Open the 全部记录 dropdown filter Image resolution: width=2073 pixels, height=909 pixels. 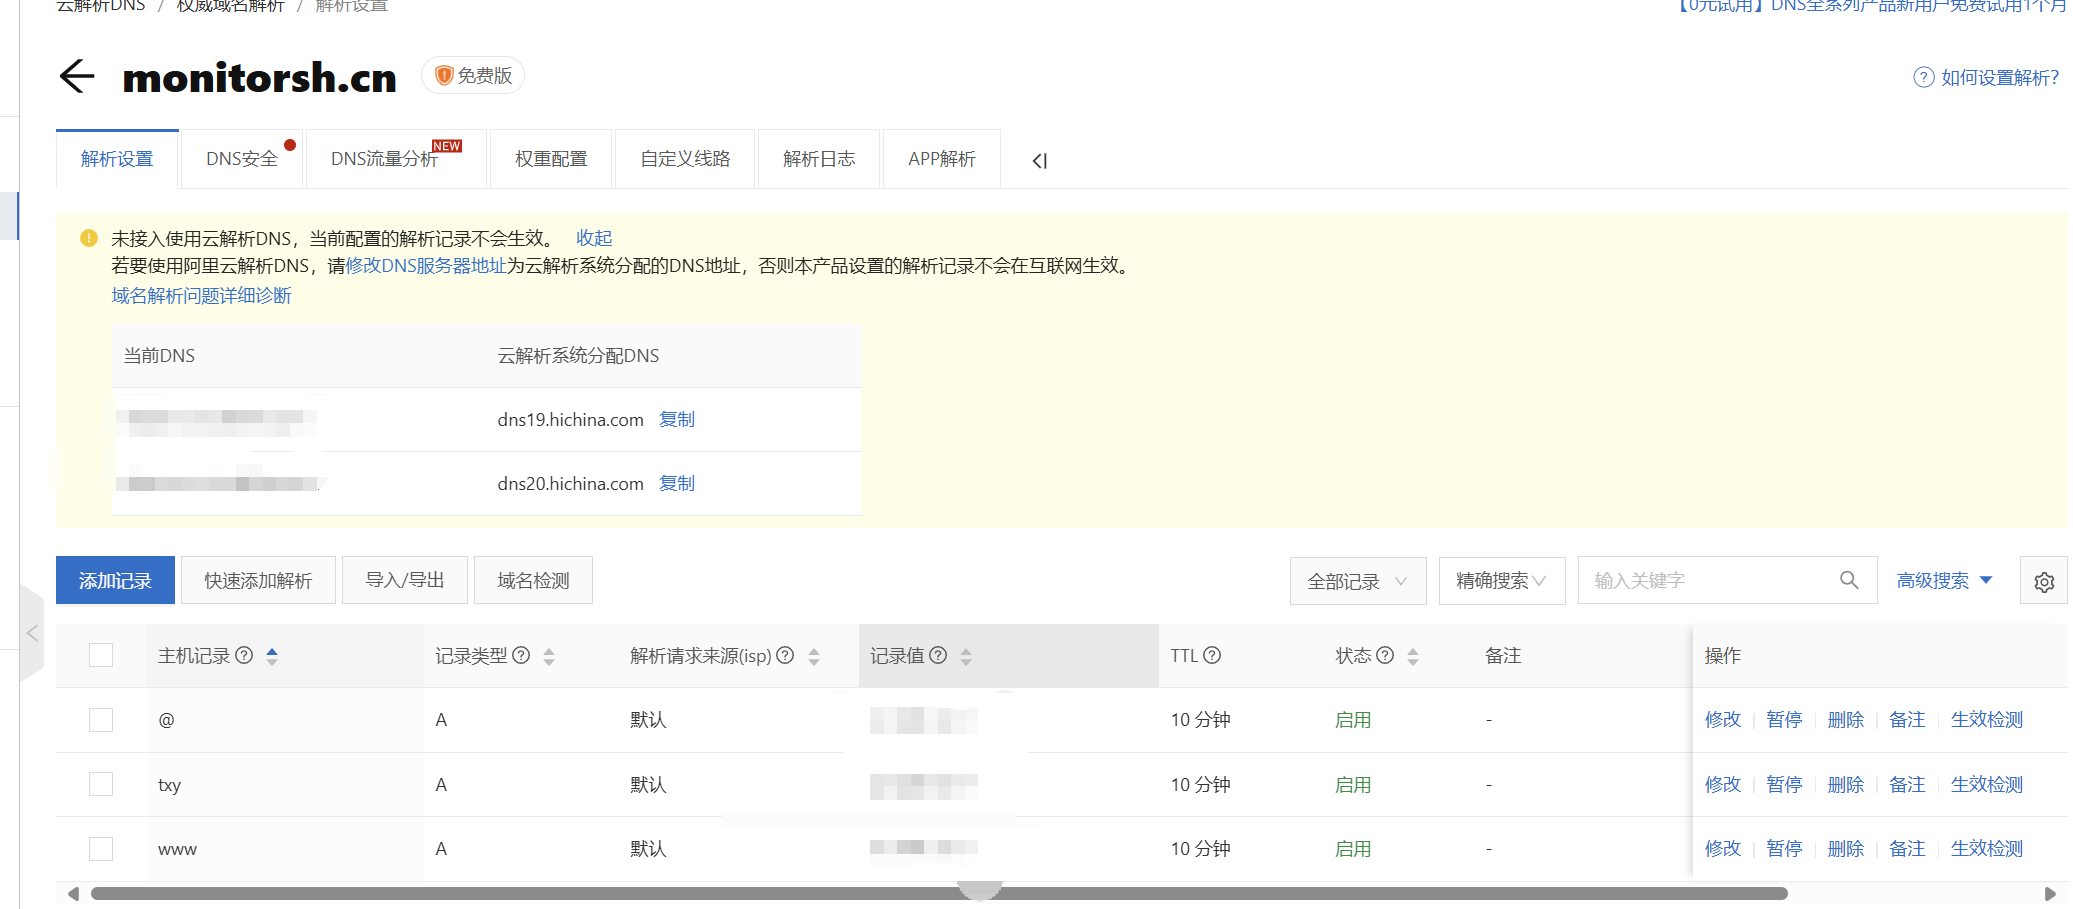click(x=1356, y=581)
